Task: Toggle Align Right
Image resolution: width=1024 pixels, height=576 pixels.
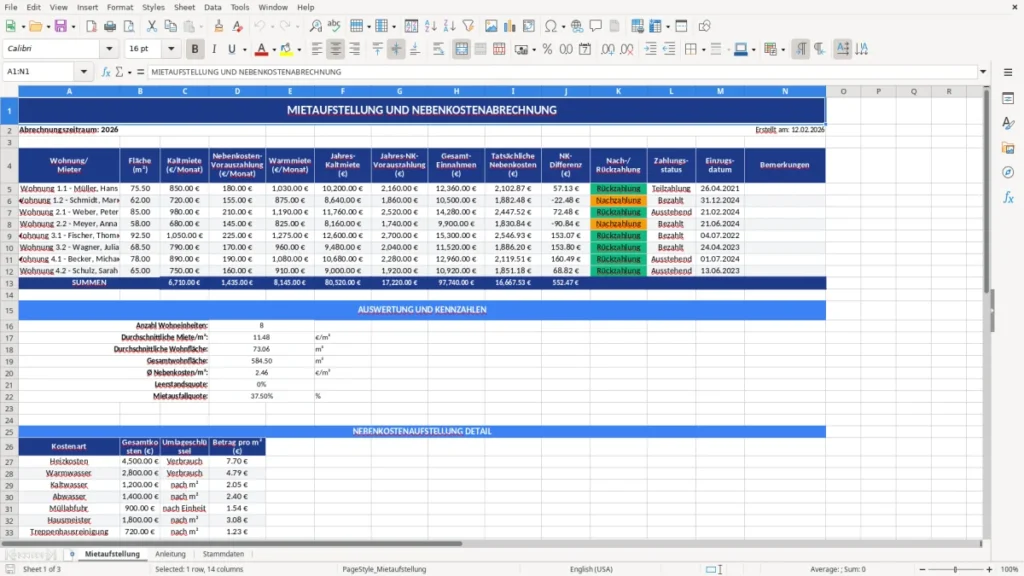Action: (355, 49)
